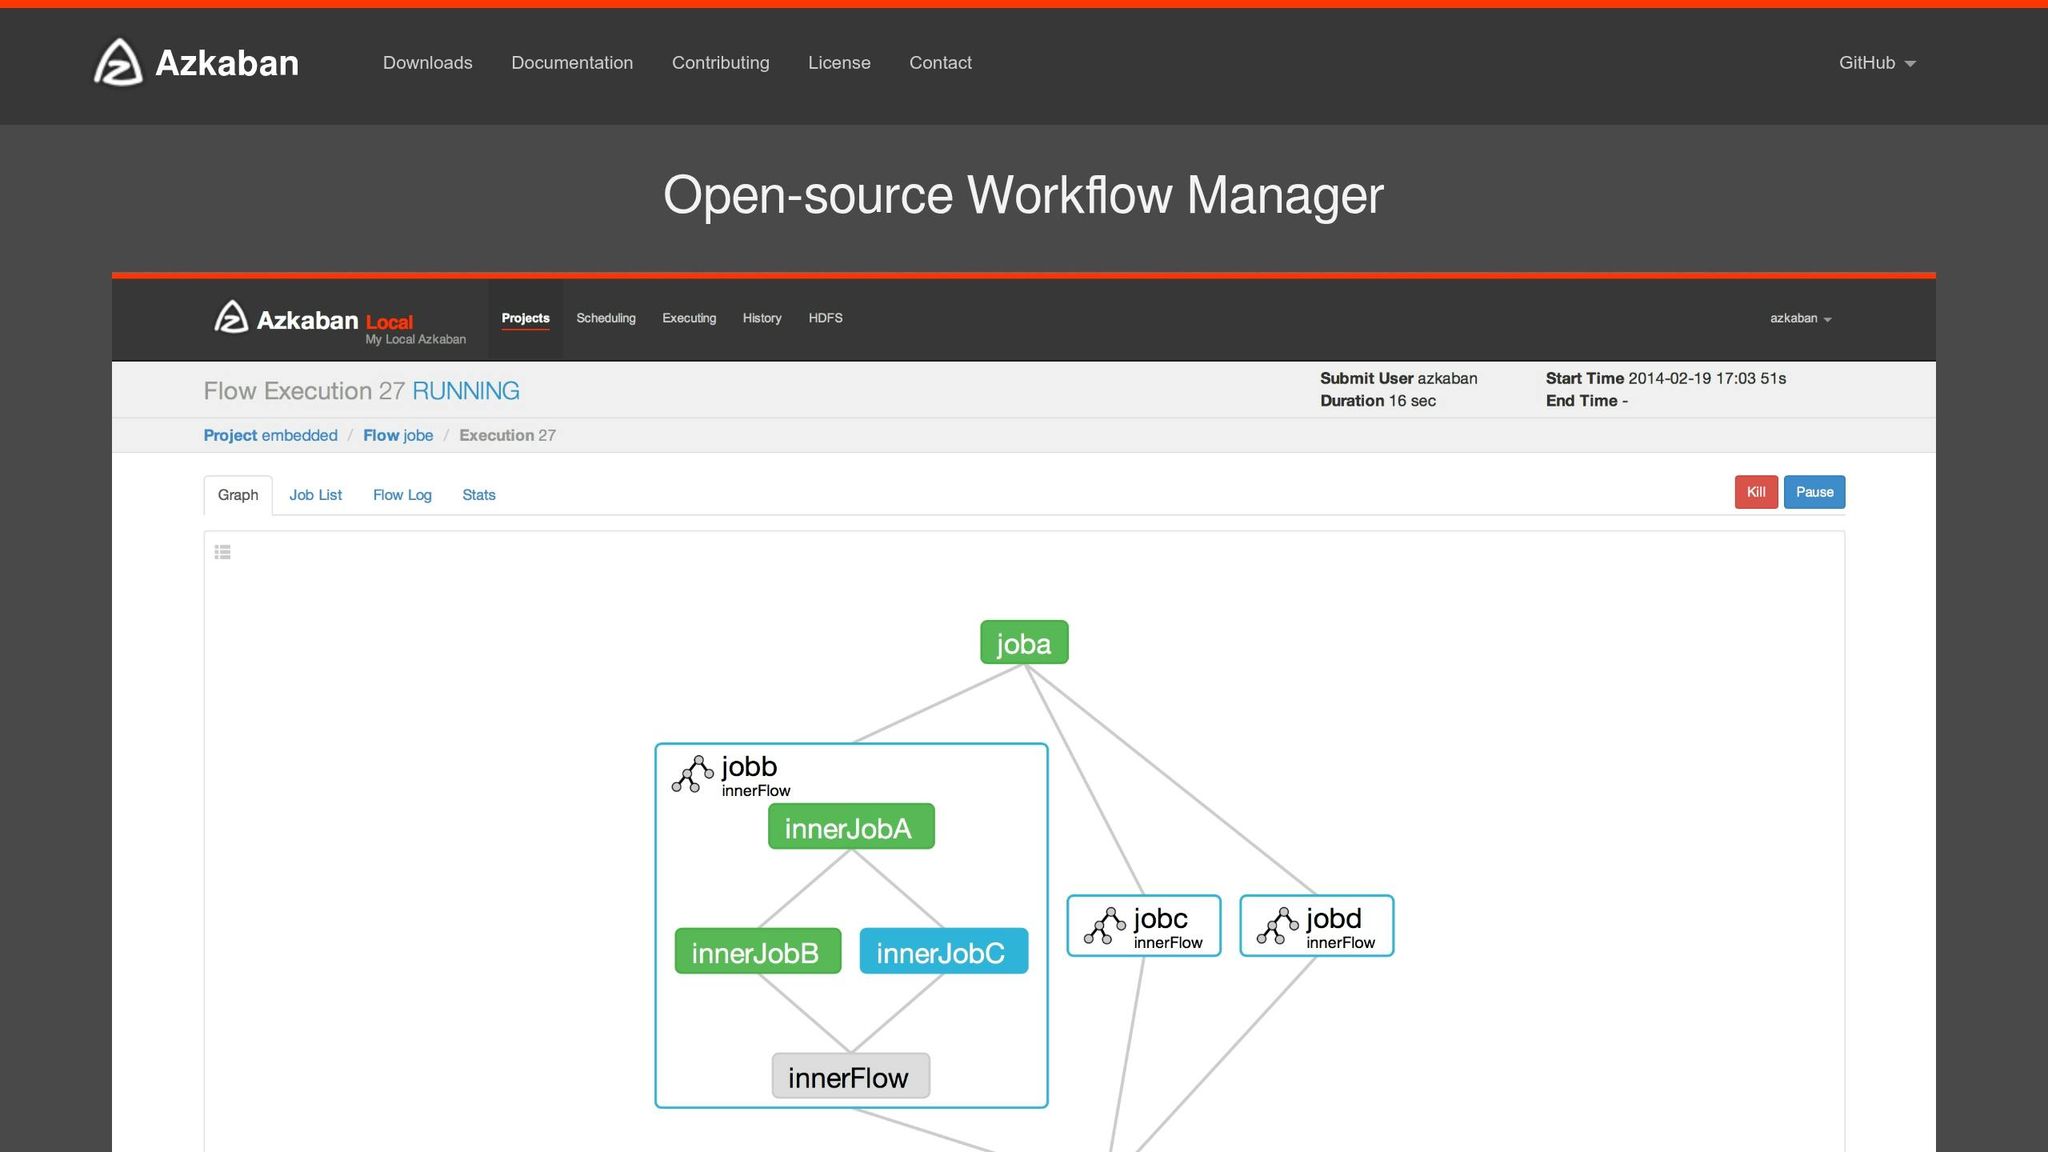Click the jobd innerFlow node box
2048x1152 pixels.
coord(1317,926)
